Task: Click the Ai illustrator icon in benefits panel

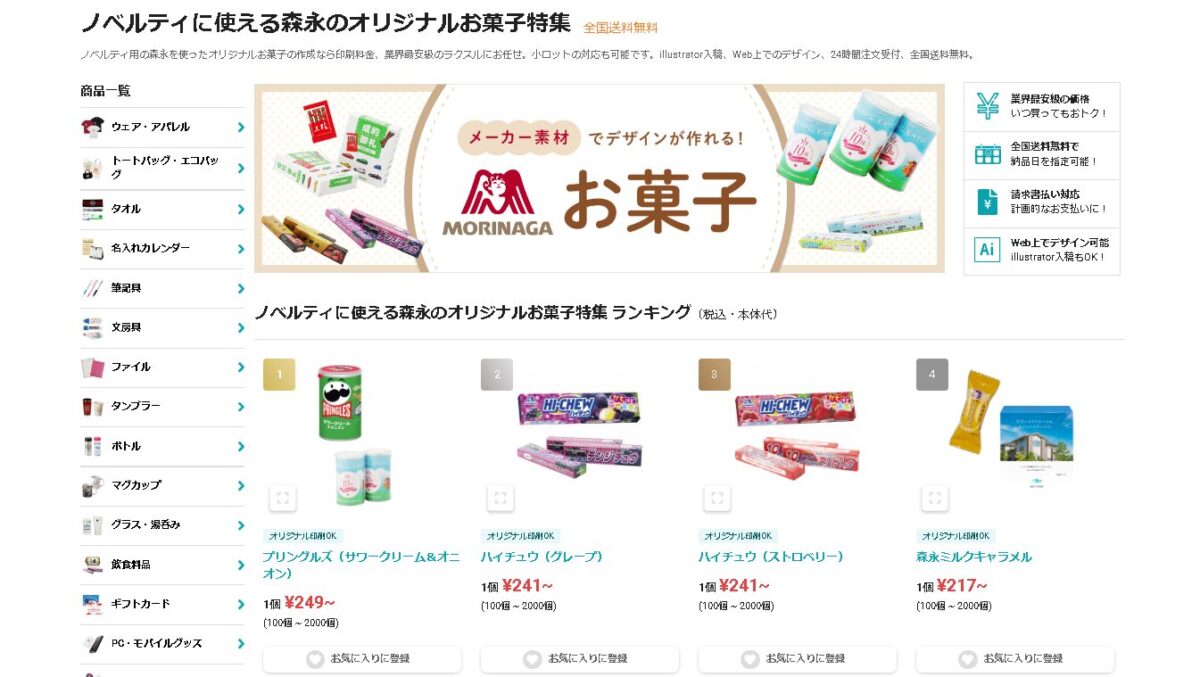Action: point(987,250)
